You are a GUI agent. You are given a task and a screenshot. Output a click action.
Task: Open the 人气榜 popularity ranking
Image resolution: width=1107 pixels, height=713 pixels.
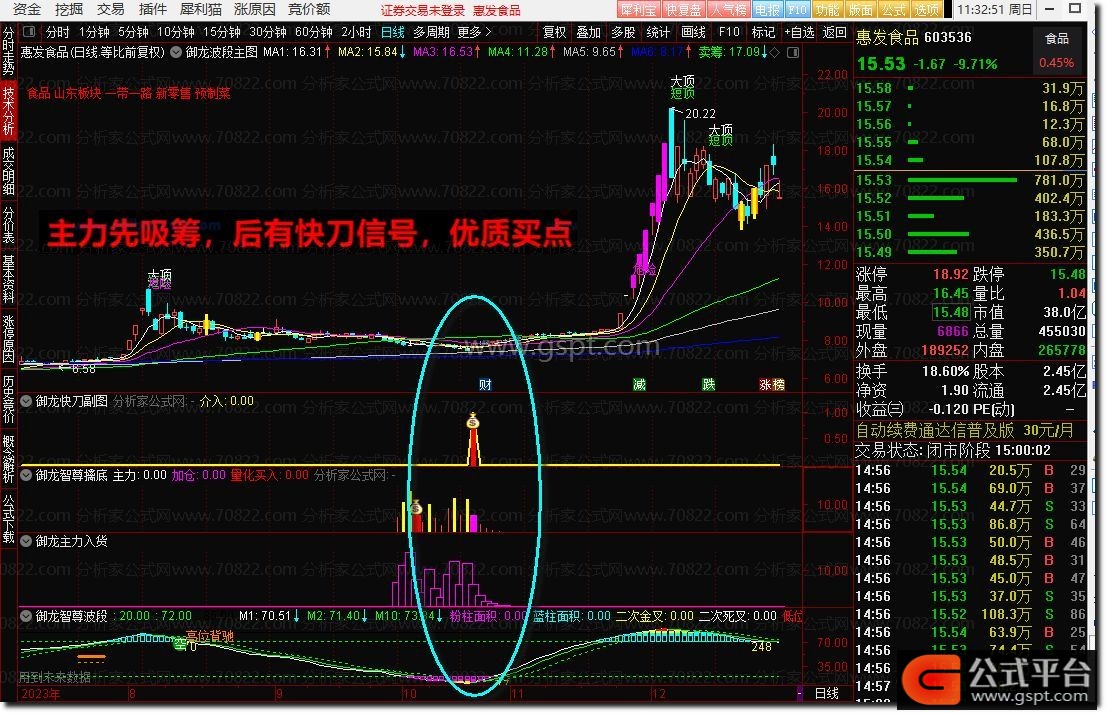point(728,10)
